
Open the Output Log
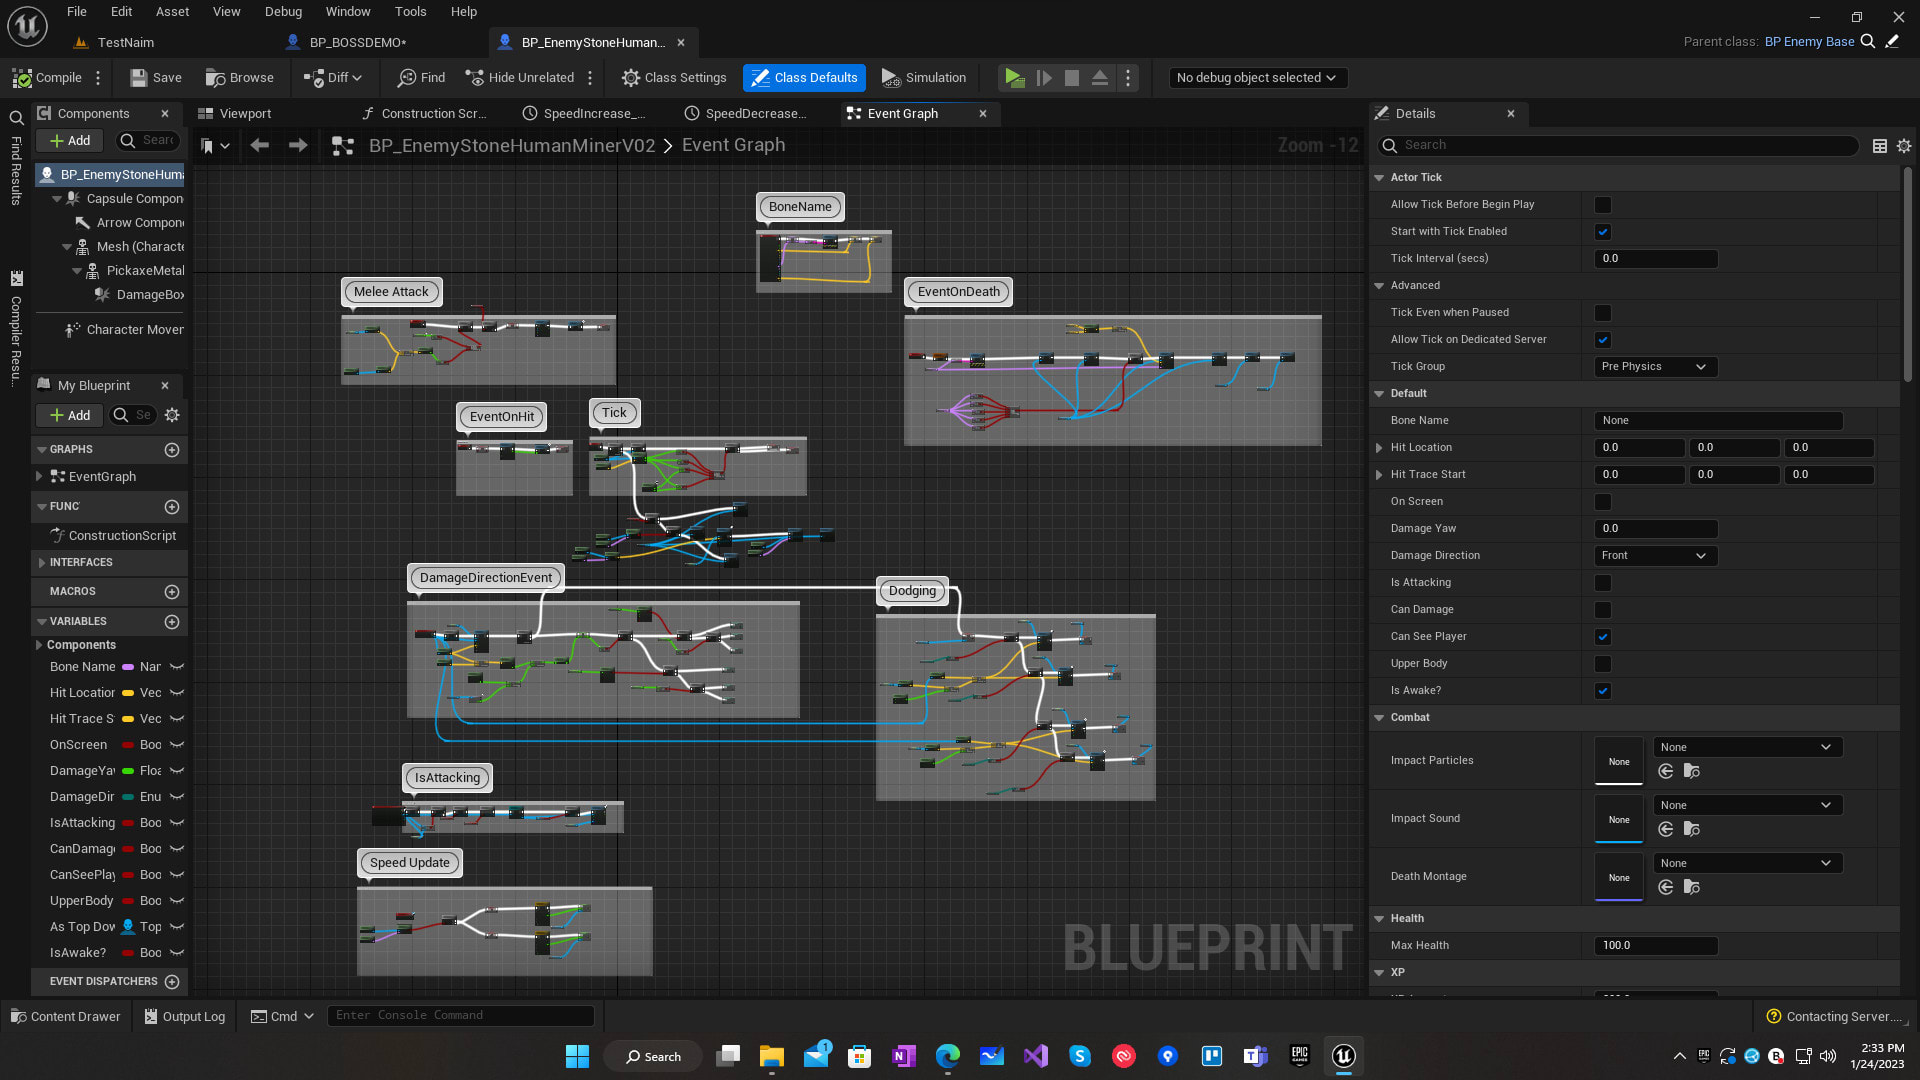(184, 1016)
